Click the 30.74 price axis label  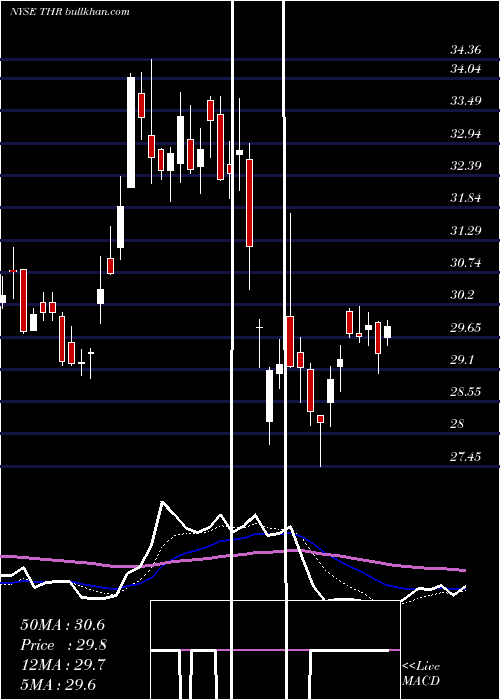(466, 262)
